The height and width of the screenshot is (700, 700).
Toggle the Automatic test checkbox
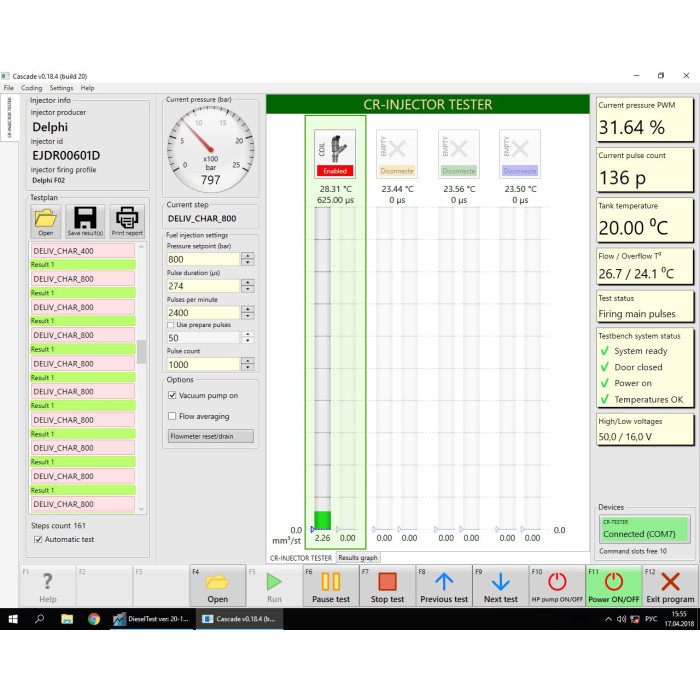point(38,539)
